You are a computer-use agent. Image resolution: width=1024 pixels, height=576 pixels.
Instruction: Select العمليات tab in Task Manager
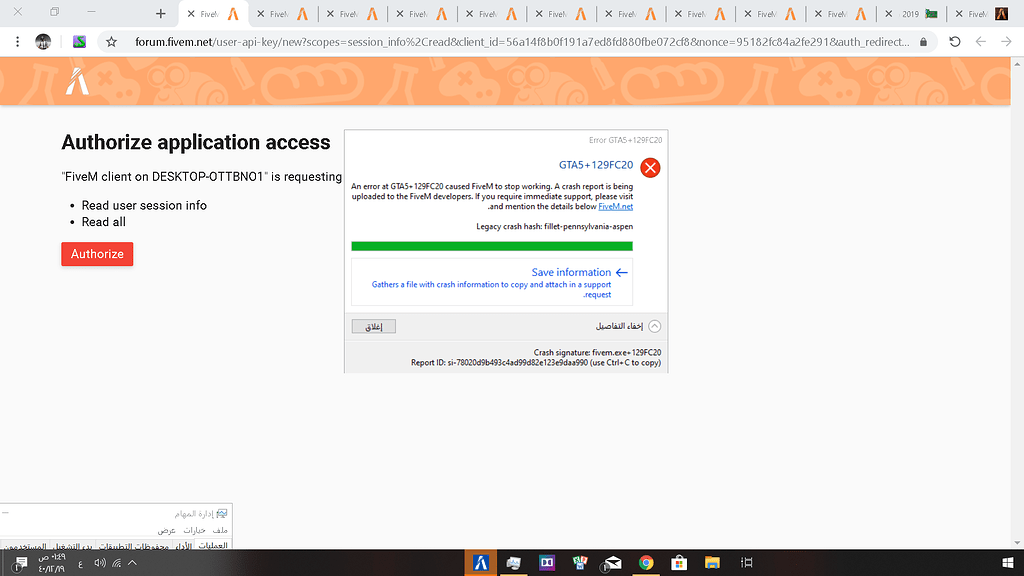213,545
